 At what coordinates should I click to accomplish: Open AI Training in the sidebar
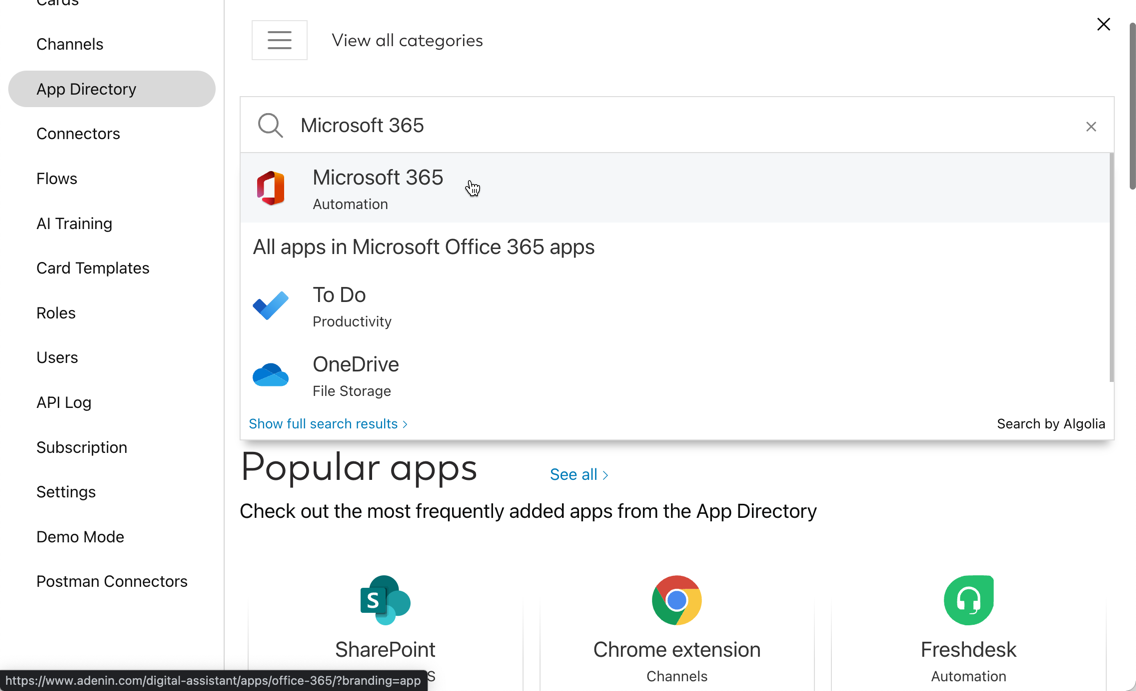pyautogui.click(x=74, y=224)
